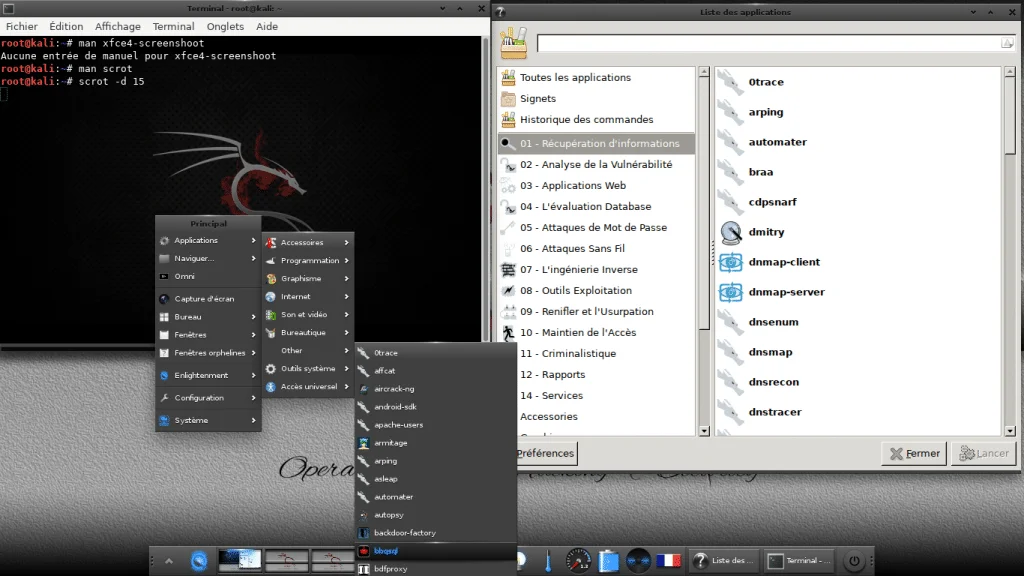The width and height of the screenshot is (1024, 576).
Task: Select 02 - Analyse de la Vulnérabilité category
Action: [597, 165]
